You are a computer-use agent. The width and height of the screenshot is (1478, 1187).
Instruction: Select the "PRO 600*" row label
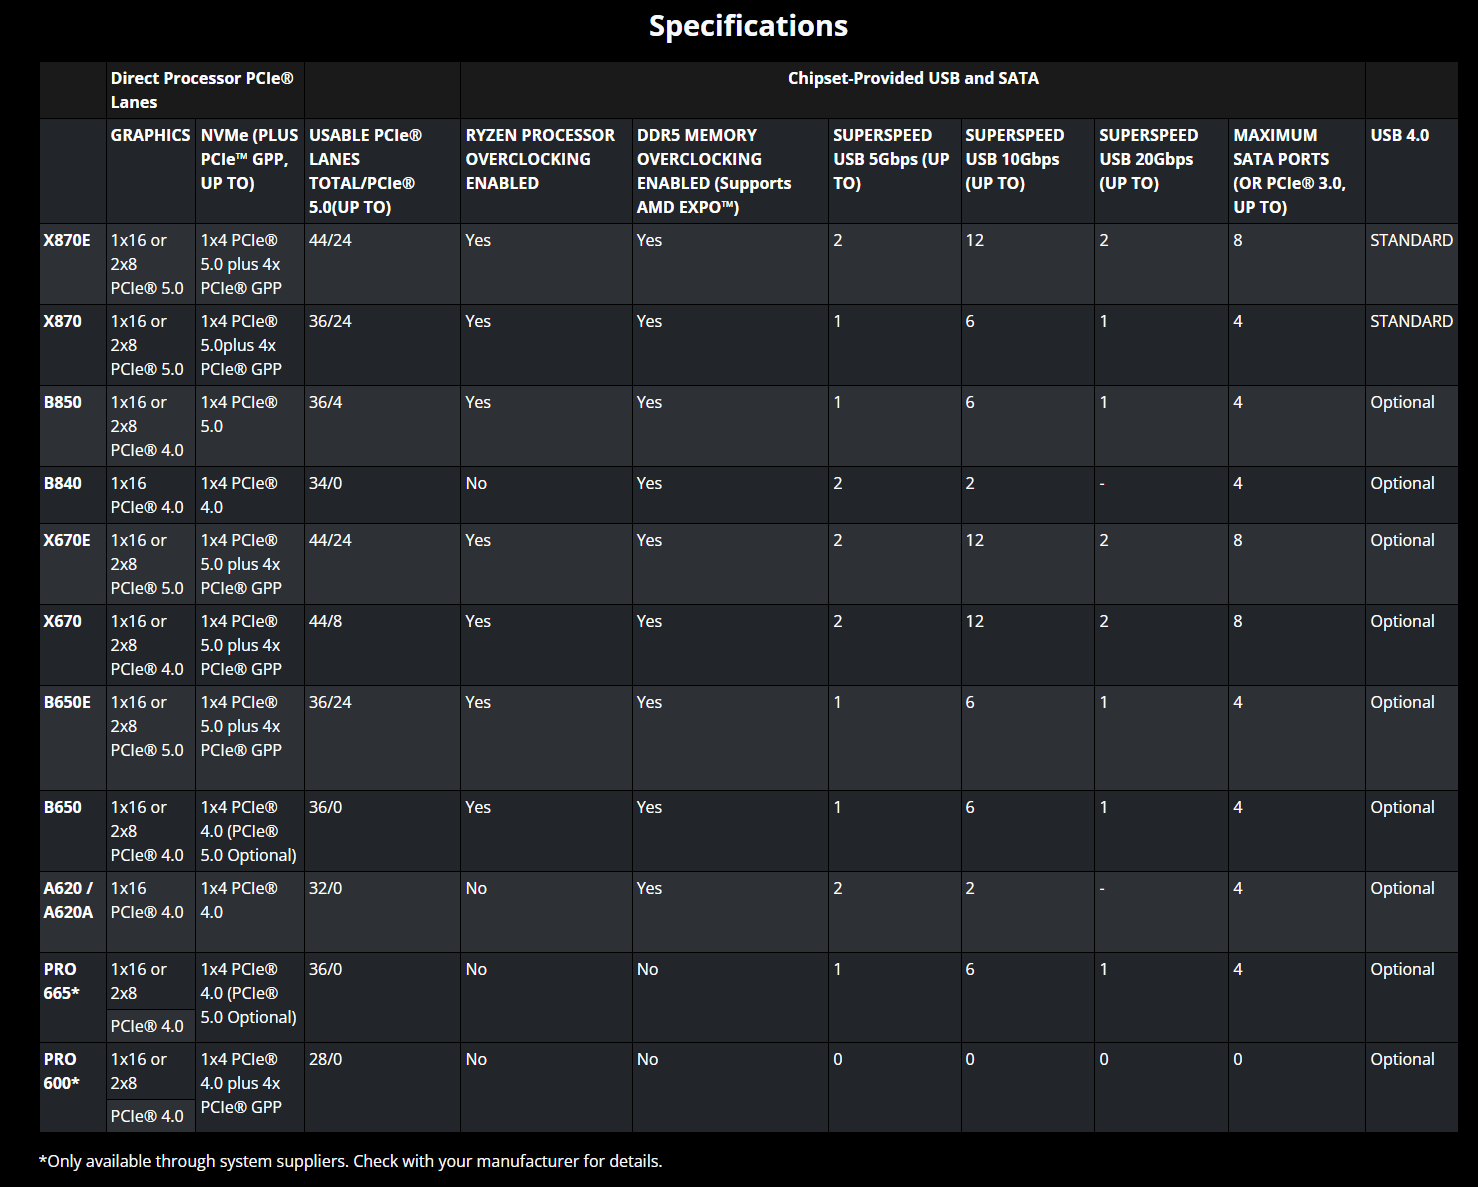[62, 1071]
